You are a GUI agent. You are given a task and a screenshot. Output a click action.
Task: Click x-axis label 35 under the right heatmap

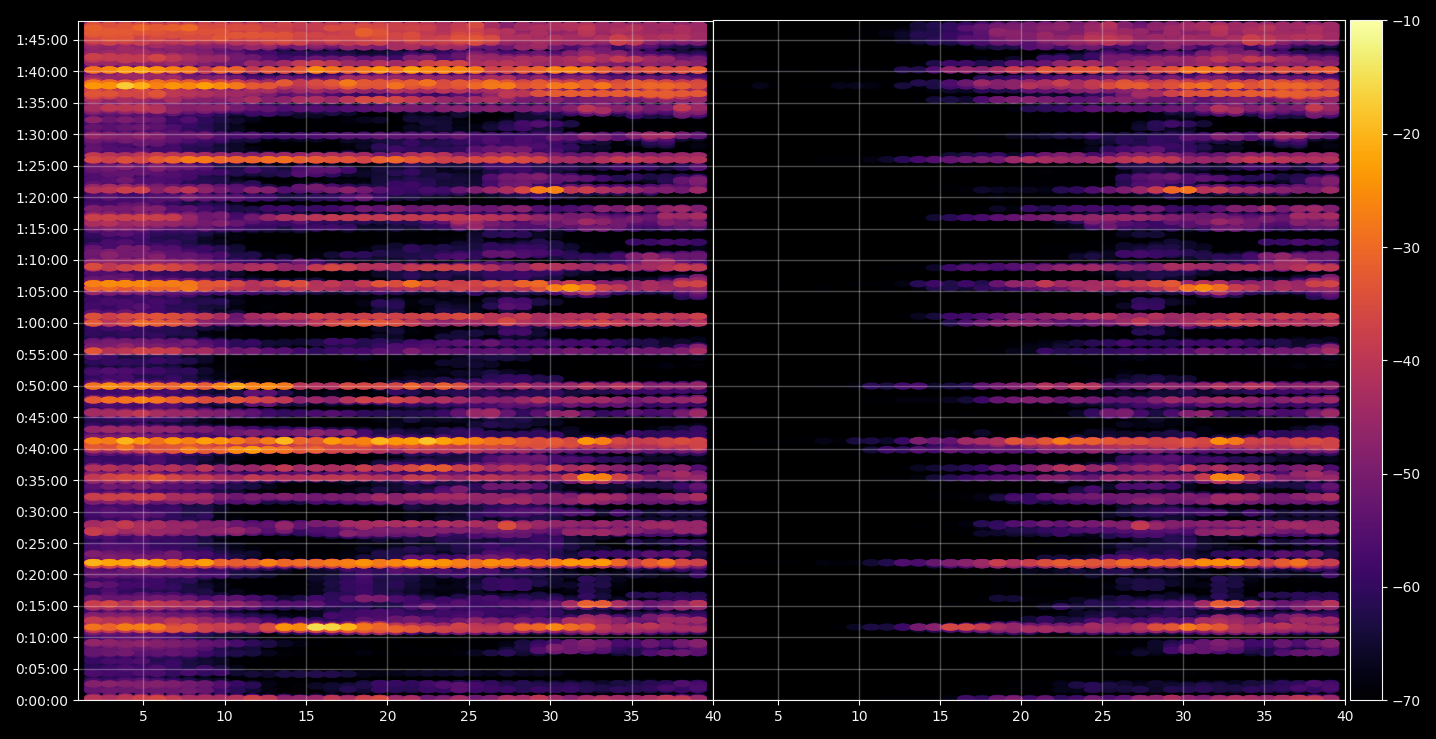click(1264, 716)
